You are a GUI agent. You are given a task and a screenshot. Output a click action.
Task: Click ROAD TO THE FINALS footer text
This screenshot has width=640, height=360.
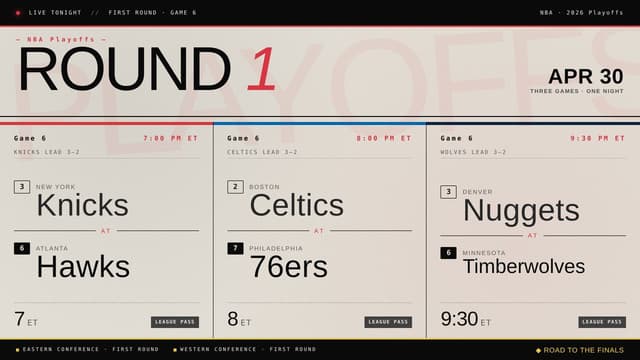point(584,350)
